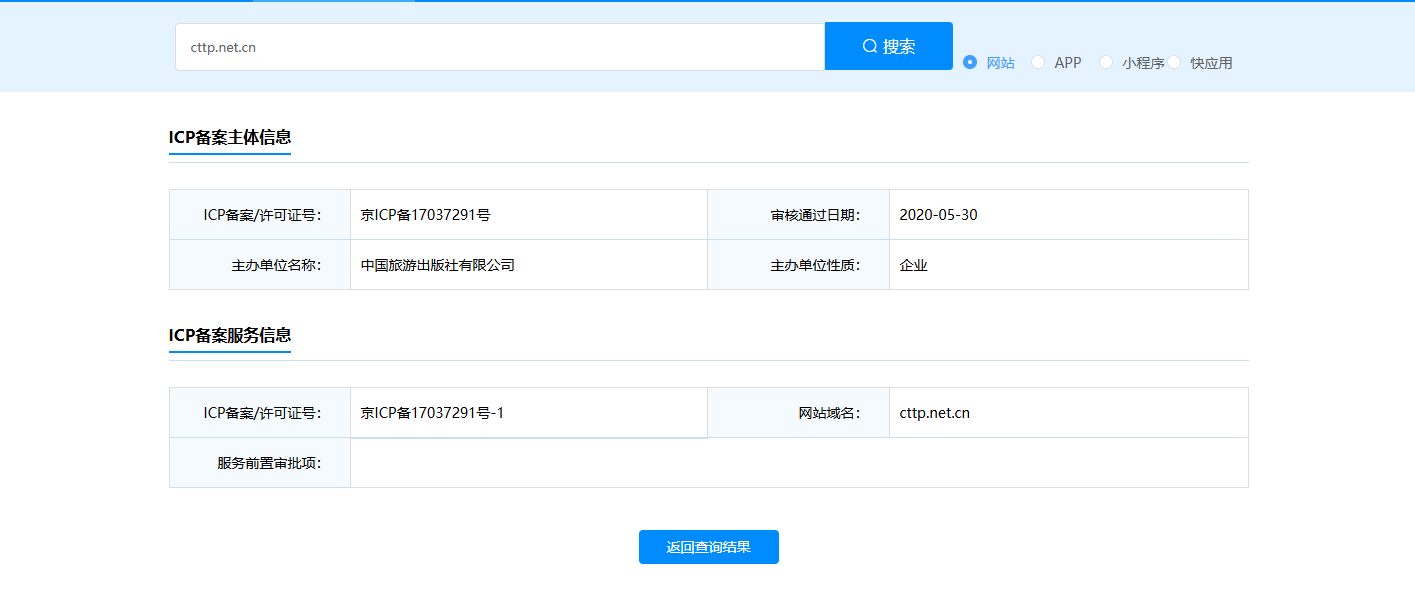Viewport: 1415px width, 595px height.
Task: Click the magnifier icon in search button
Action: point(870,46)
